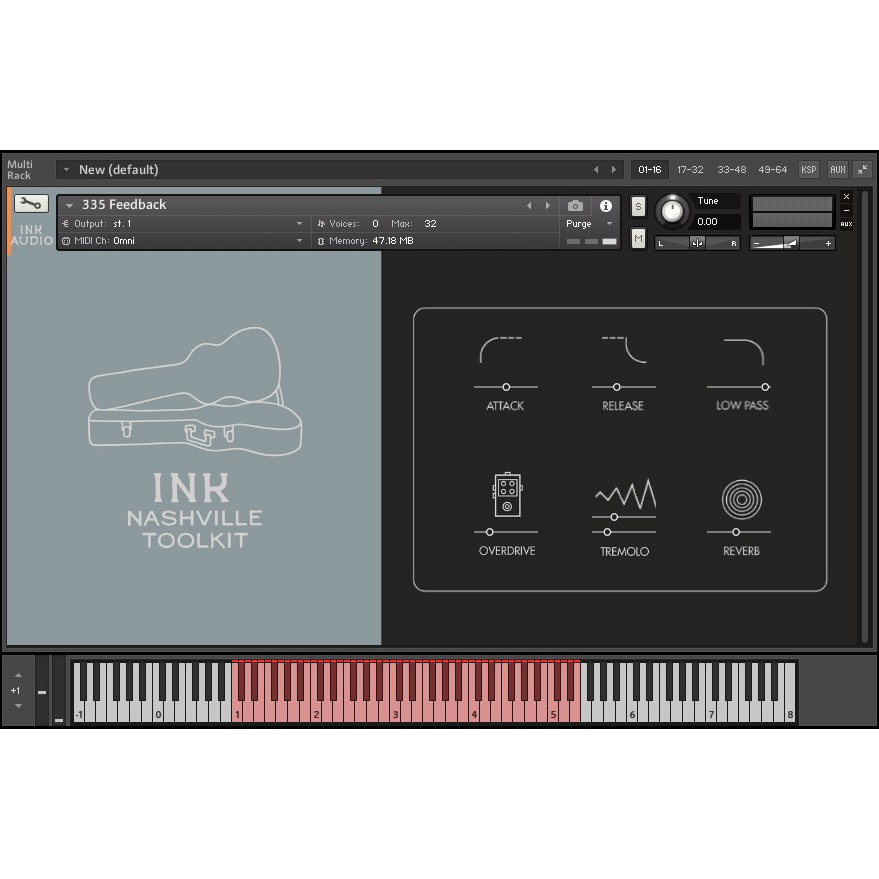Viewport: 879px width, 879px height.
Task: Open the instrument info icon
Action: (605, 206)
